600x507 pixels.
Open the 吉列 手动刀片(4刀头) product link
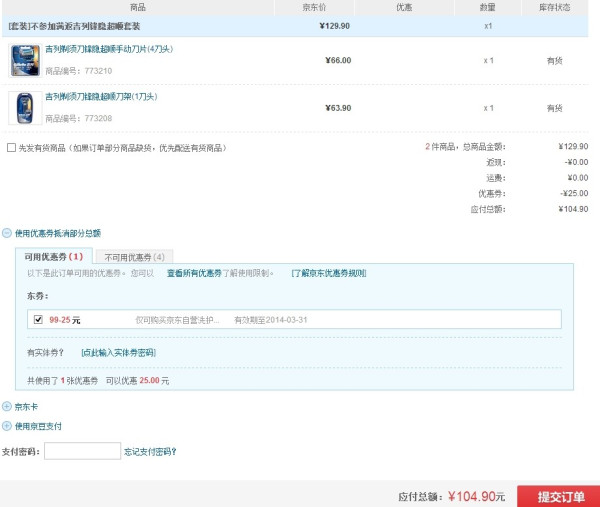coord(109,49)
